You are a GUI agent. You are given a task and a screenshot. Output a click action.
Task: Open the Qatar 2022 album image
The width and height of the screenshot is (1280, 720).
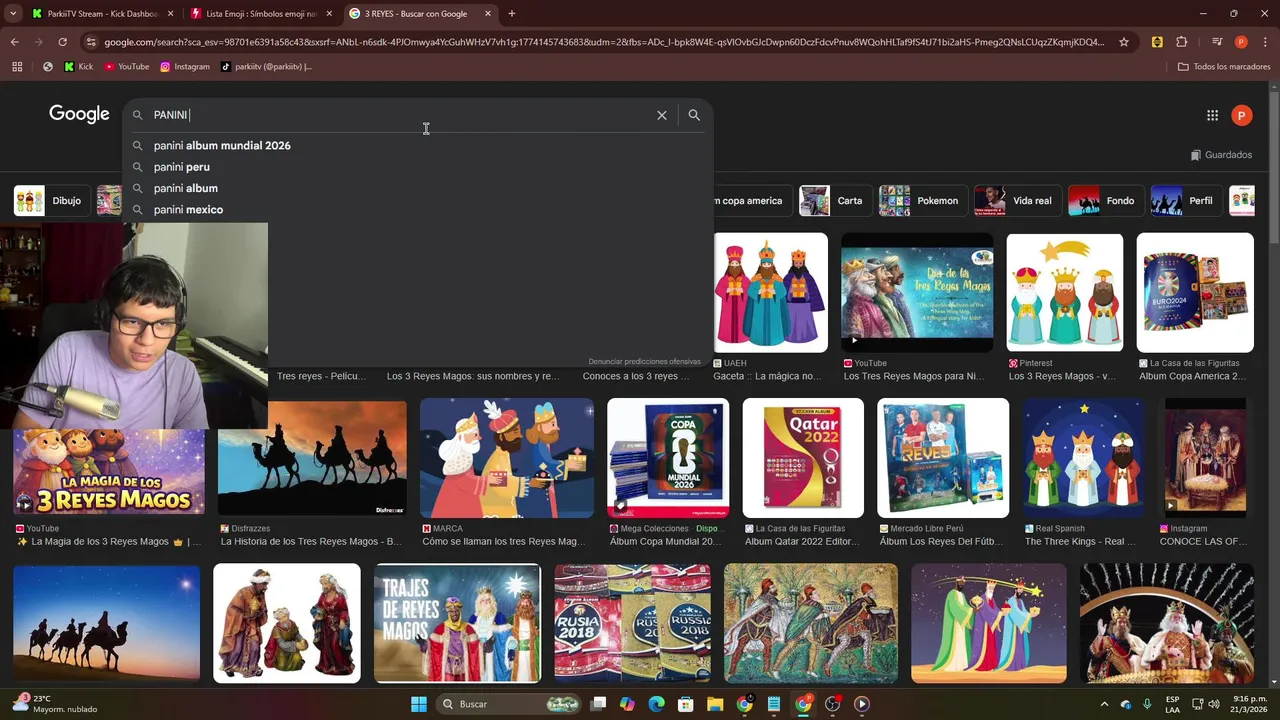(803, 458)
